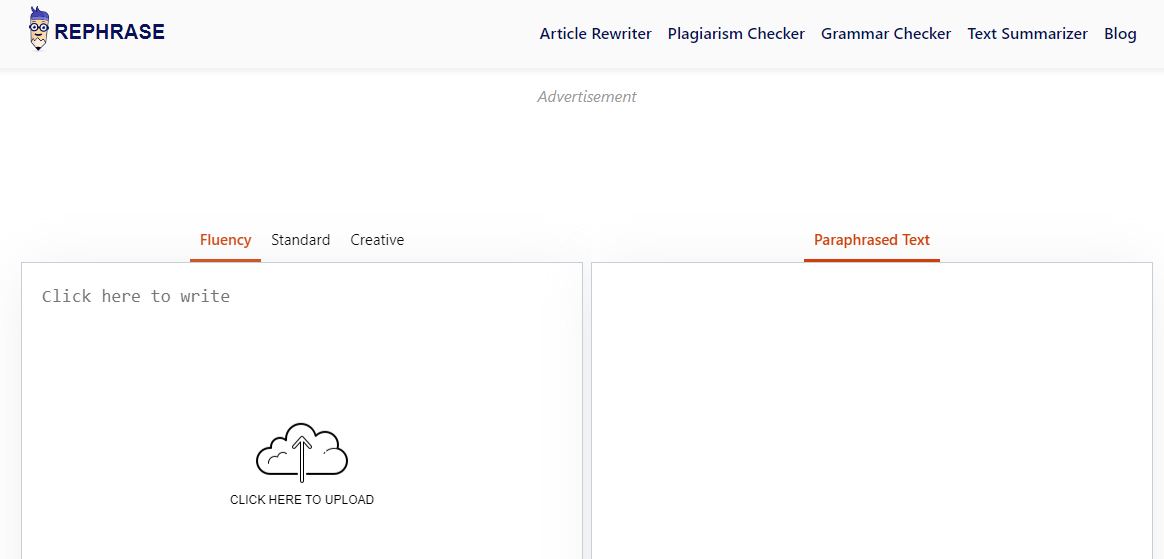The height and width of the screenshot is (559, 1164).
Task: Open the Article Rewriter page
Action: (595, 34)
